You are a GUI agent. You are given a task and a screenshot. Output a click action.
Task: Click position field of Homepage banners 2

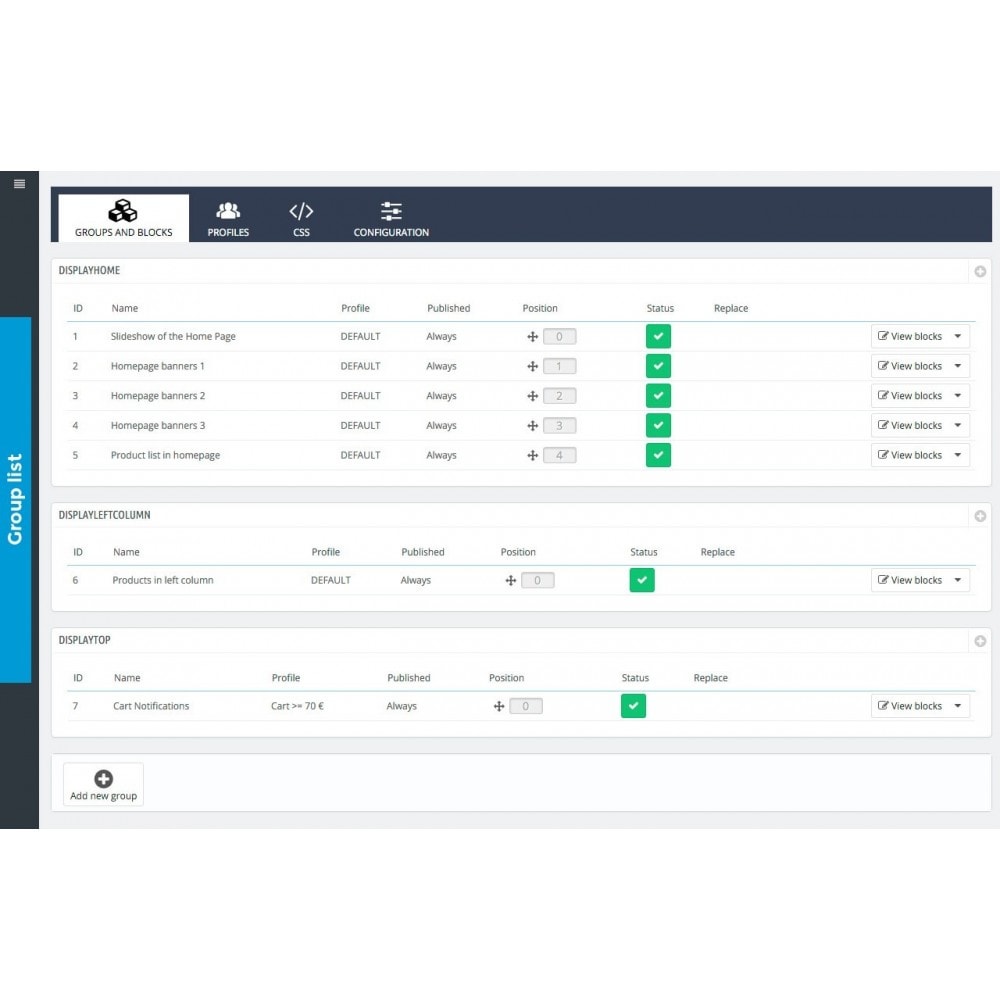click(x=559, y=396)
